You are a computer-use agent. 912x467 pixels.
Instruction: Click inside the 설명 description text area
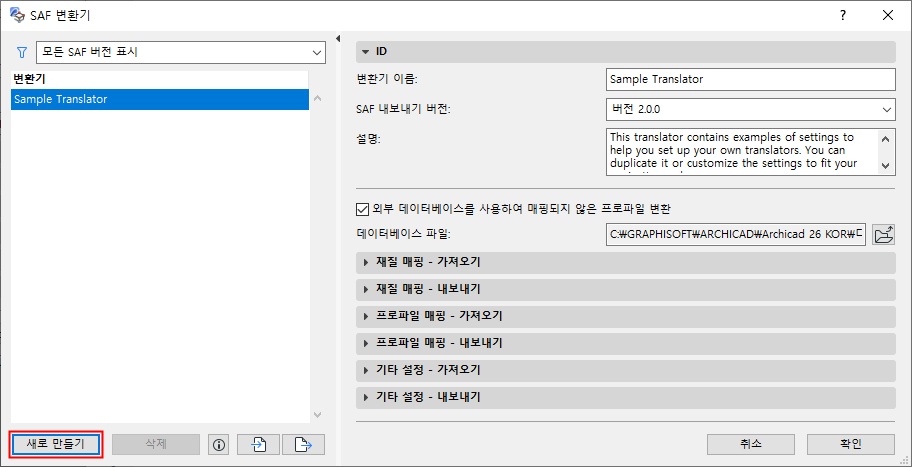pos(742,152)
